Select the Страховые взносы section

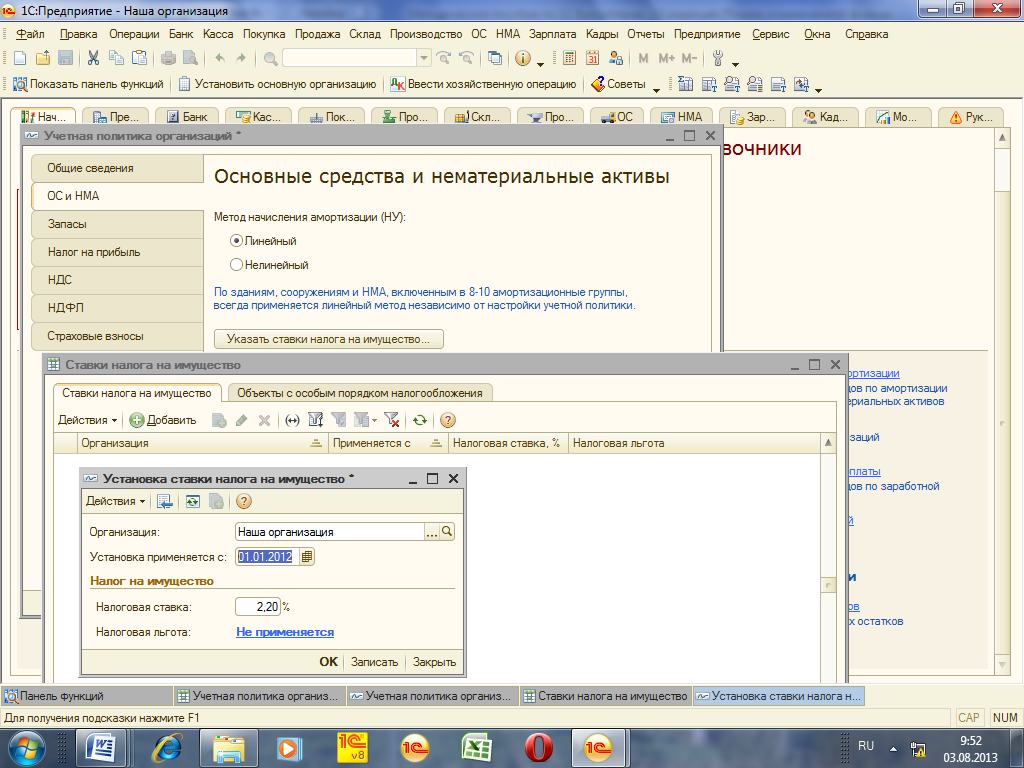pyautogui.click(x=117, y=336)
